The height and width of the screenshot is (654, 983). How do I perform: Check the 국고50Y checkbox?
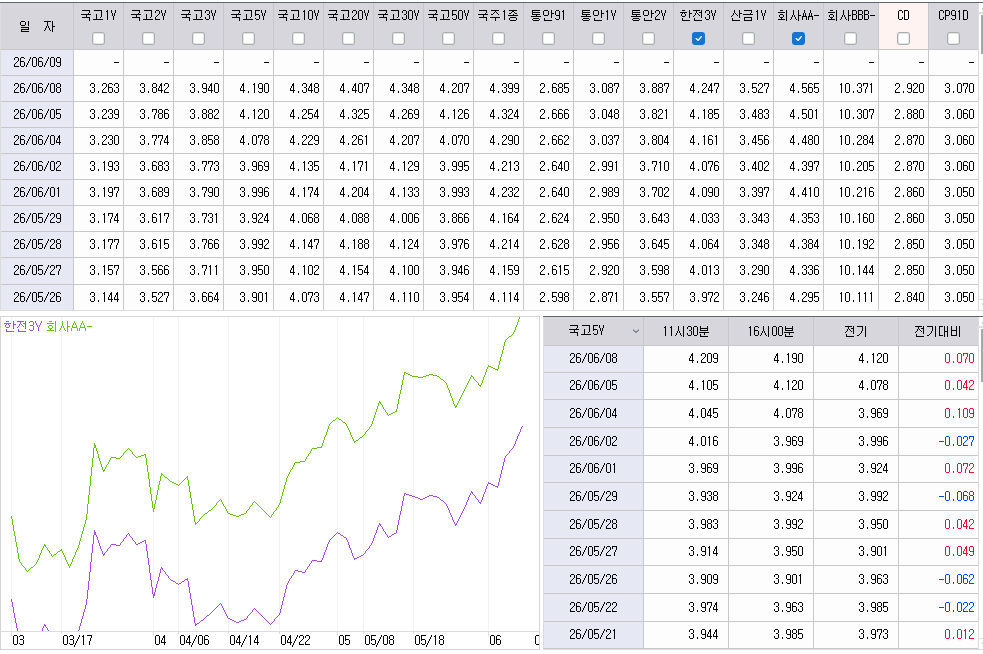pos(449,39)
